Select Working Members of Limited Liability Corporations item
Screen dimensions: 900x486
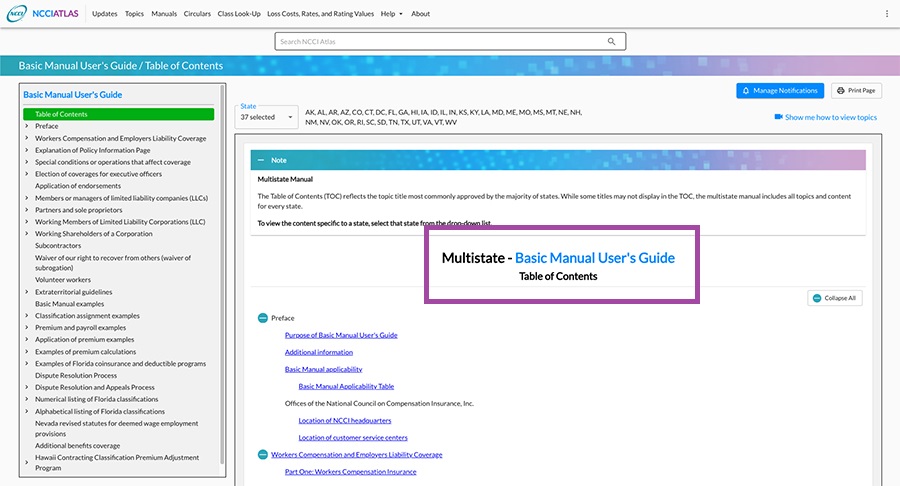pyautogui.click(x=120, y=221)
